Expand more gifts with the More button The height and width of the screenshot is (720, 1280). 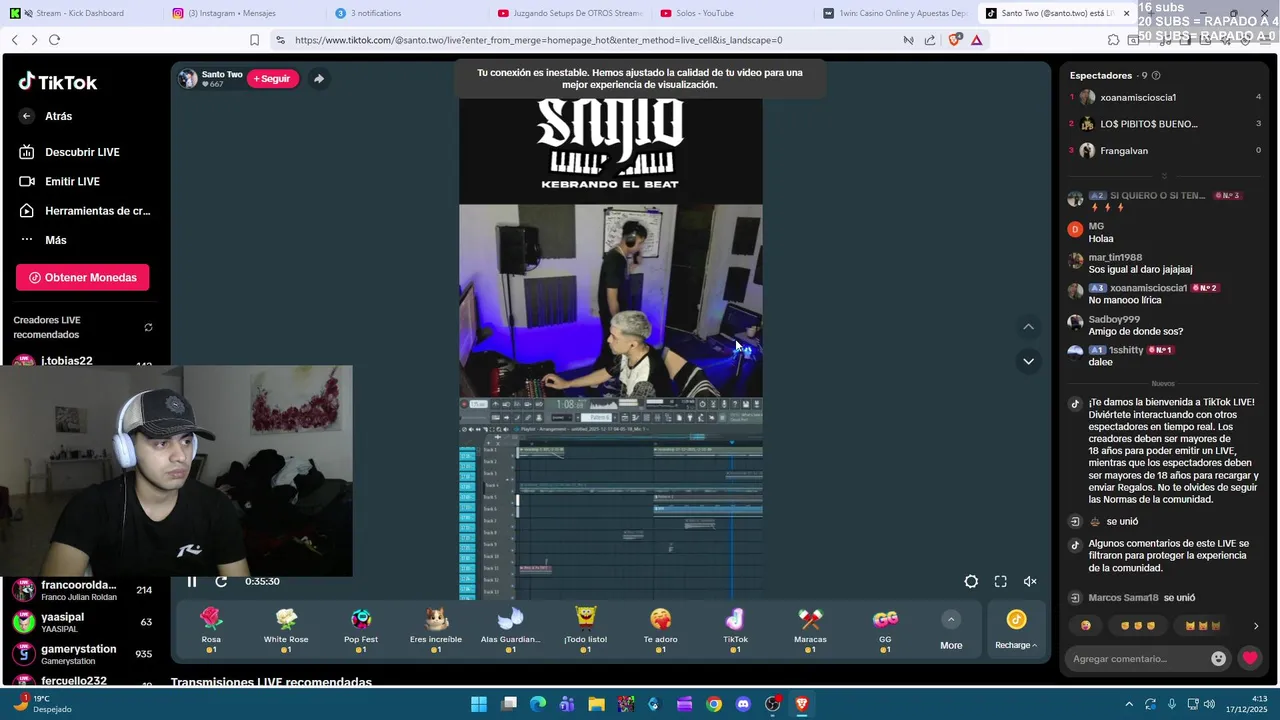pyautogui.click(x=951, y=630)
